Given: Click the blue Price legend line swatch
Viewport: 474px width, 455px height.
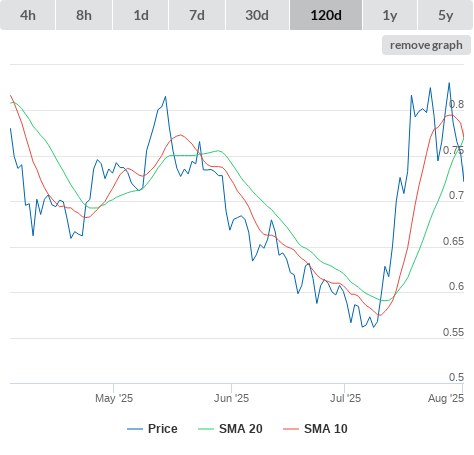Looking at the screenshot, I should click(135, 429).
